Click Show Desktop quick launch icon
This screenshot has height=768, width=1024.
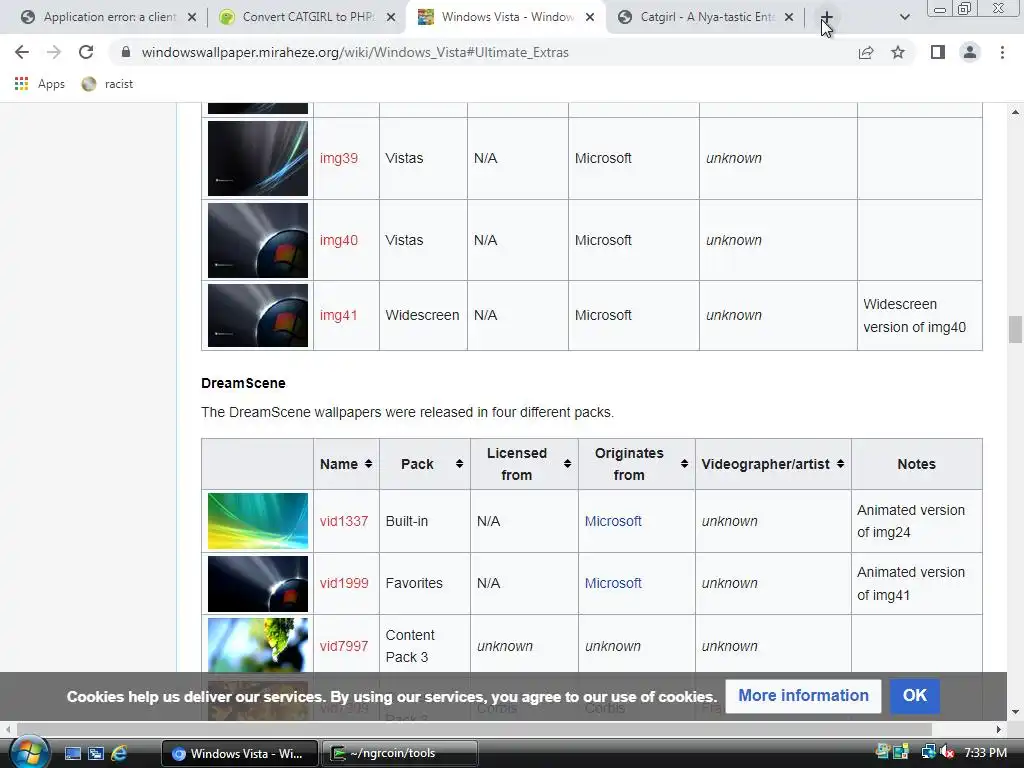(x=72, y=754)
